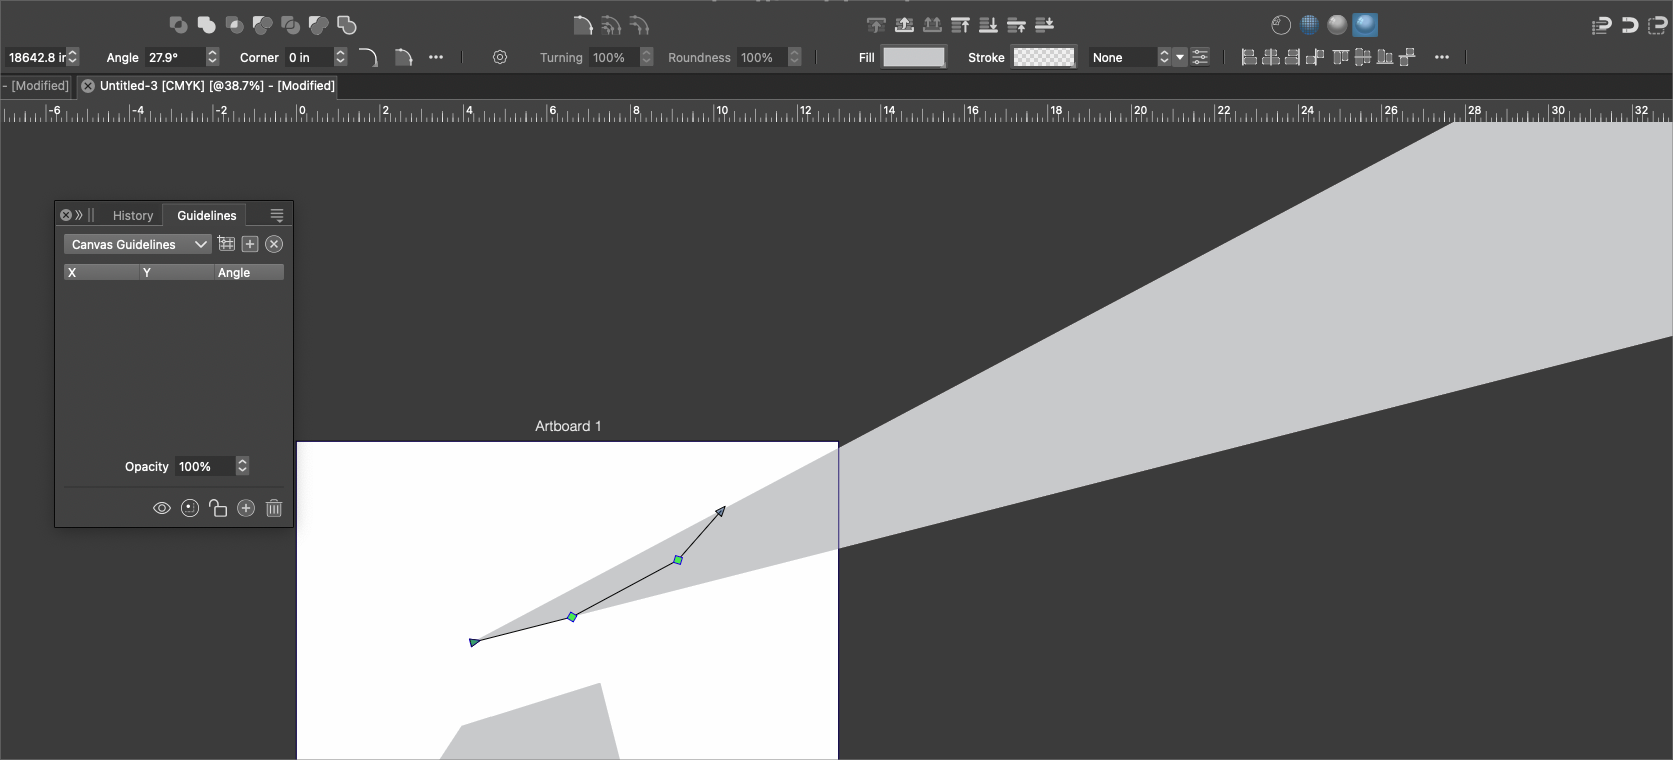Open stroke options sliders icon
1673x760 pixels.
pyautogui.click(x=1200, y=57)
